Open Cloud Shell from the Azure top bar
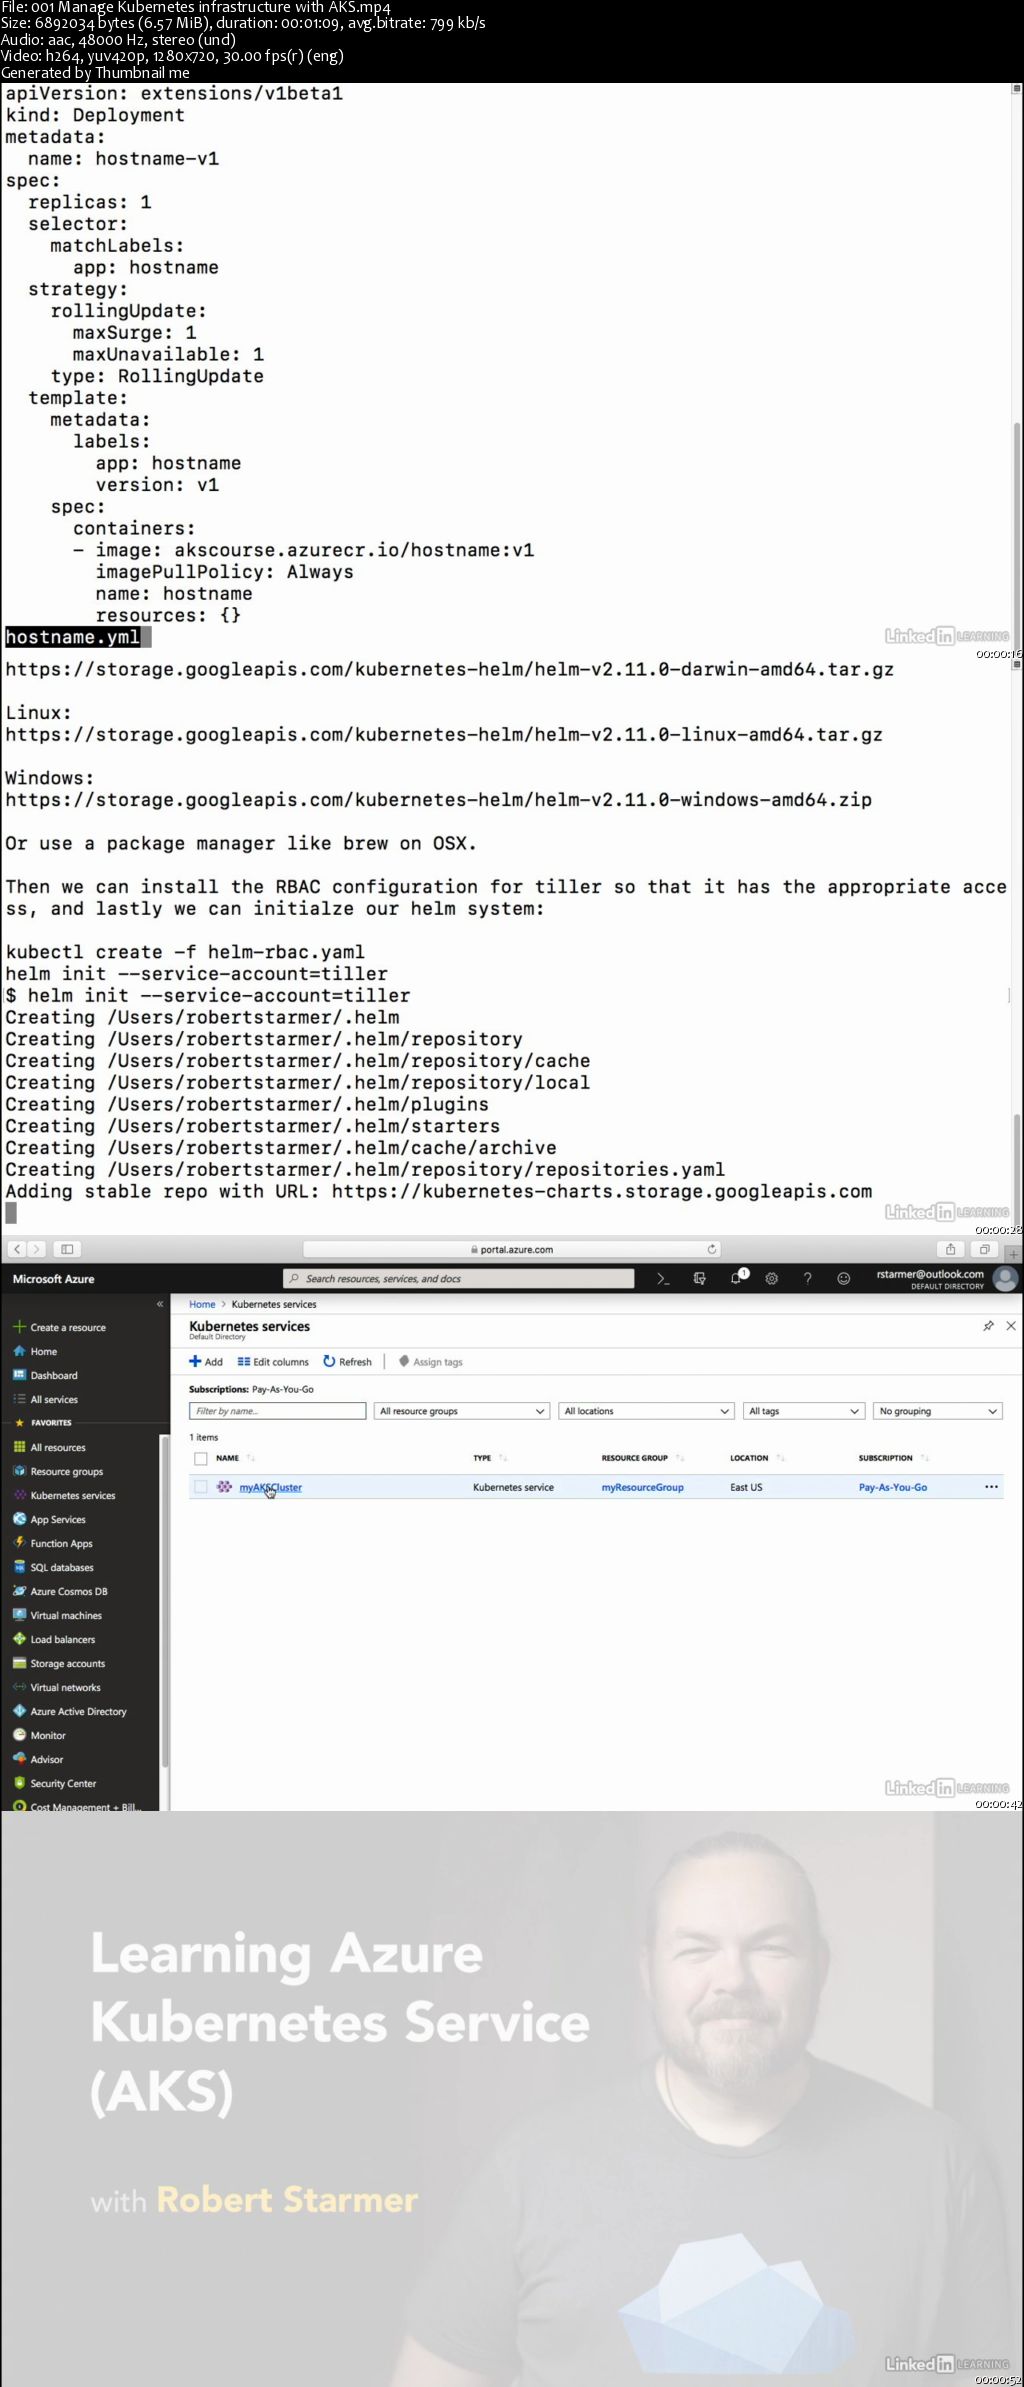Screen dimensions: 1024x2387 (662, 1278)
